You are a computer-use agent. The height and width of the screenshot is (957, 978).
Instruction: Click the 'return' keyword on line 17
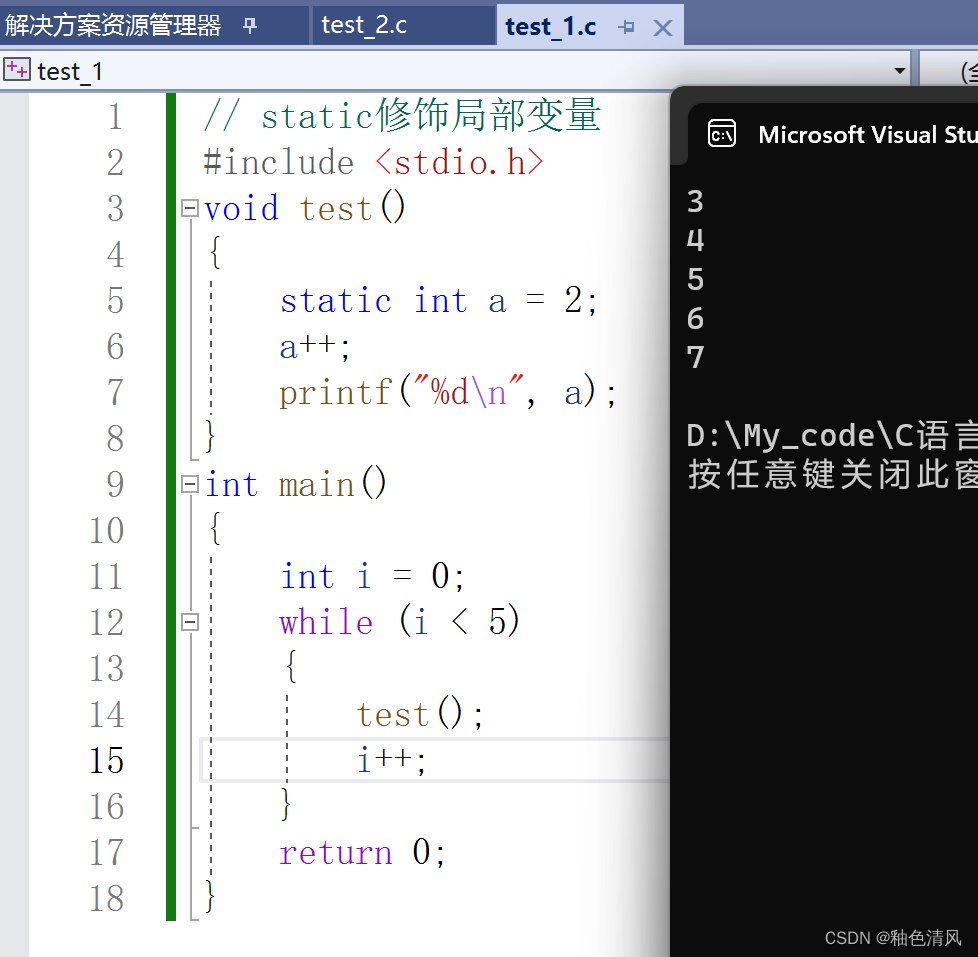point(336,853)
